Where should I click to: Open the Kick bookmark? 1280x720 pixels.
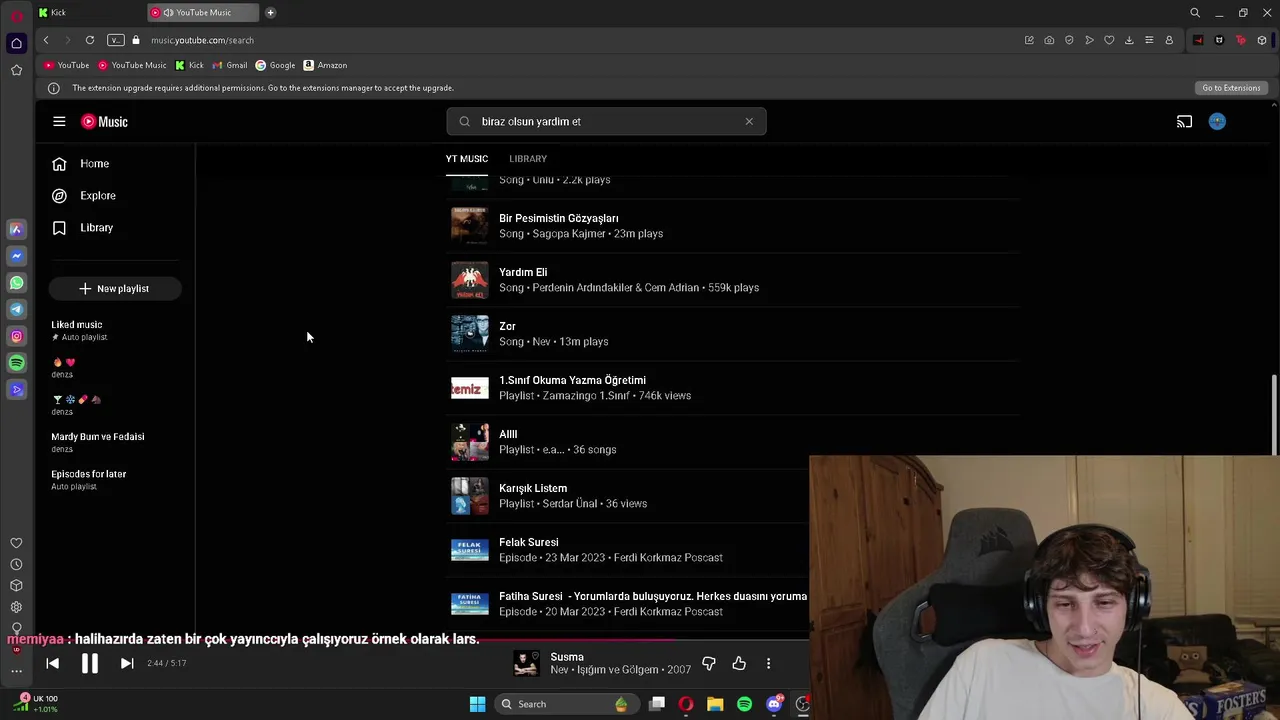tap(189, 65)
